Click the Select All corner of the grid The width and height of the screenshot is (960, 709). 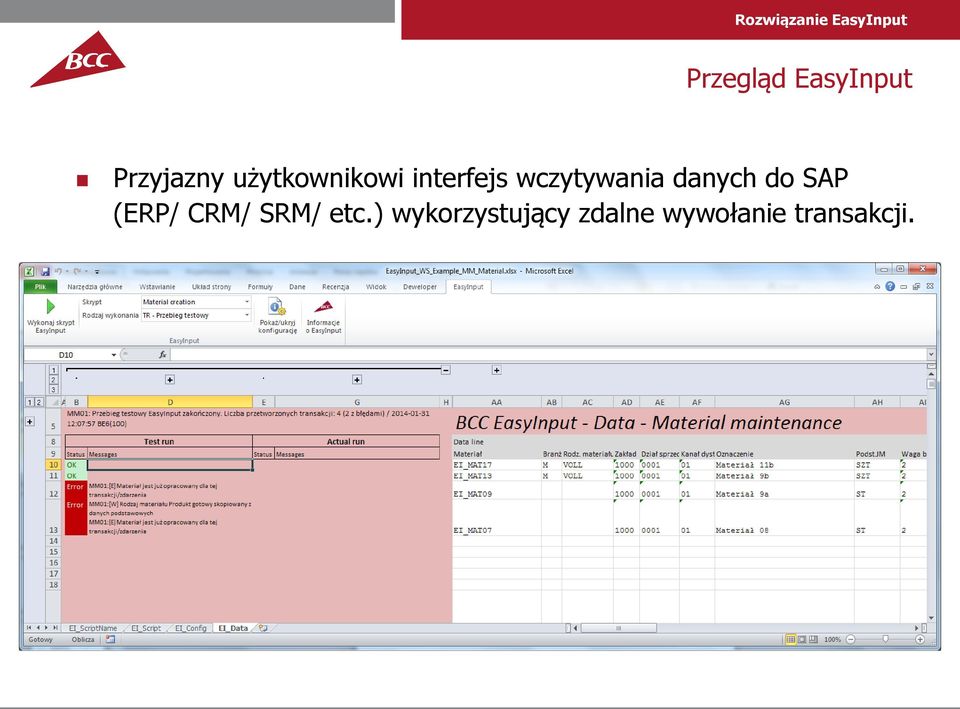pyautogui.click(x=54, y=402)
